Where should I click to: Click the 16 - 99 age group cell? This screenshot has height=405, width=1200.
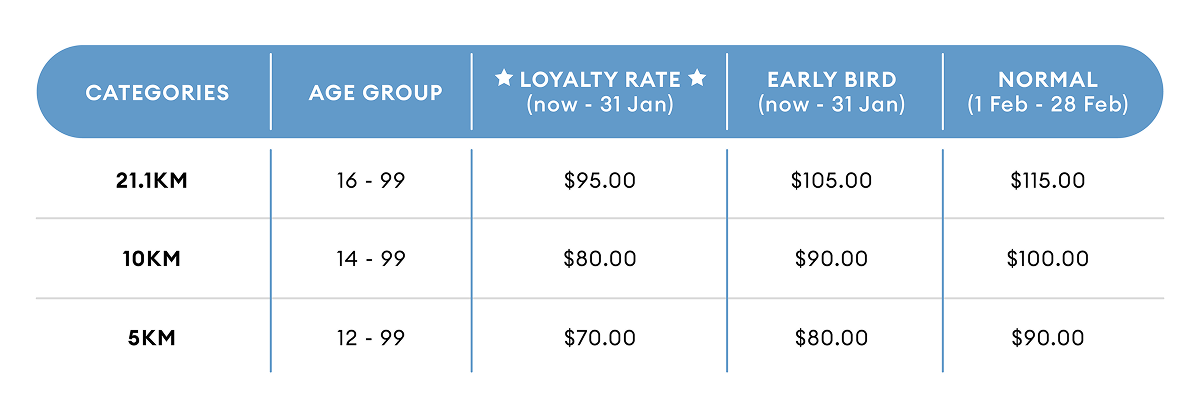point(371,181)
